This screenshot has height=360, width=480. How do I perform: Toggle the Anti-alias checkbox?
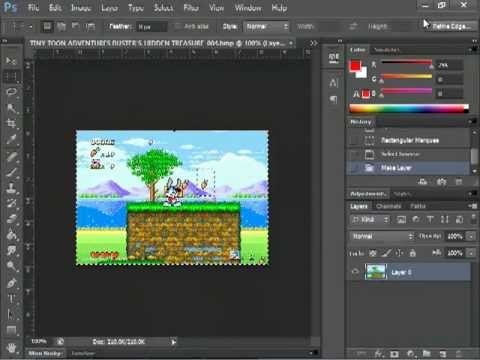[x=178, y=26]
